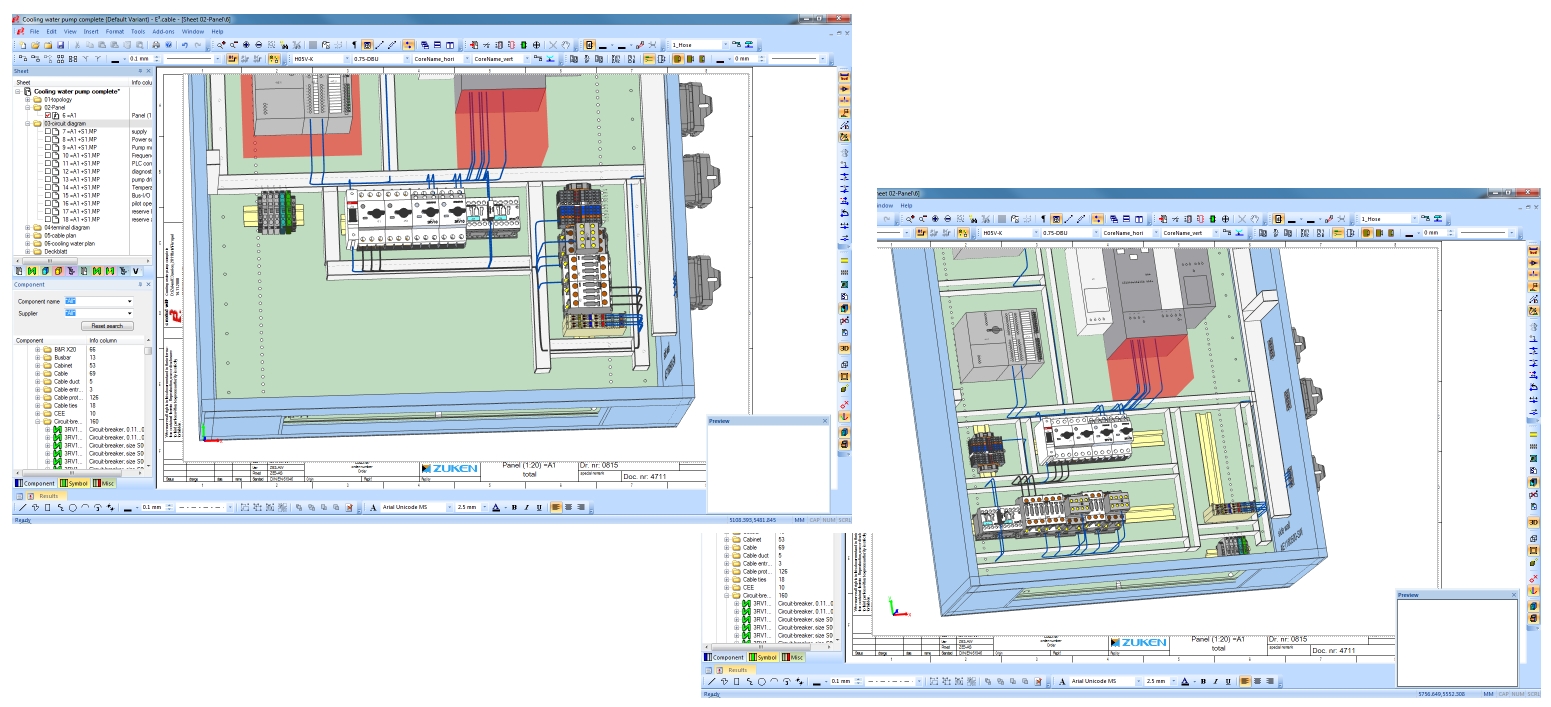This screenshot has height=707, width=1551.
Task: Check the box for sheet 7 =A1 +S1.MP
Action: click(x=47, y=132)
